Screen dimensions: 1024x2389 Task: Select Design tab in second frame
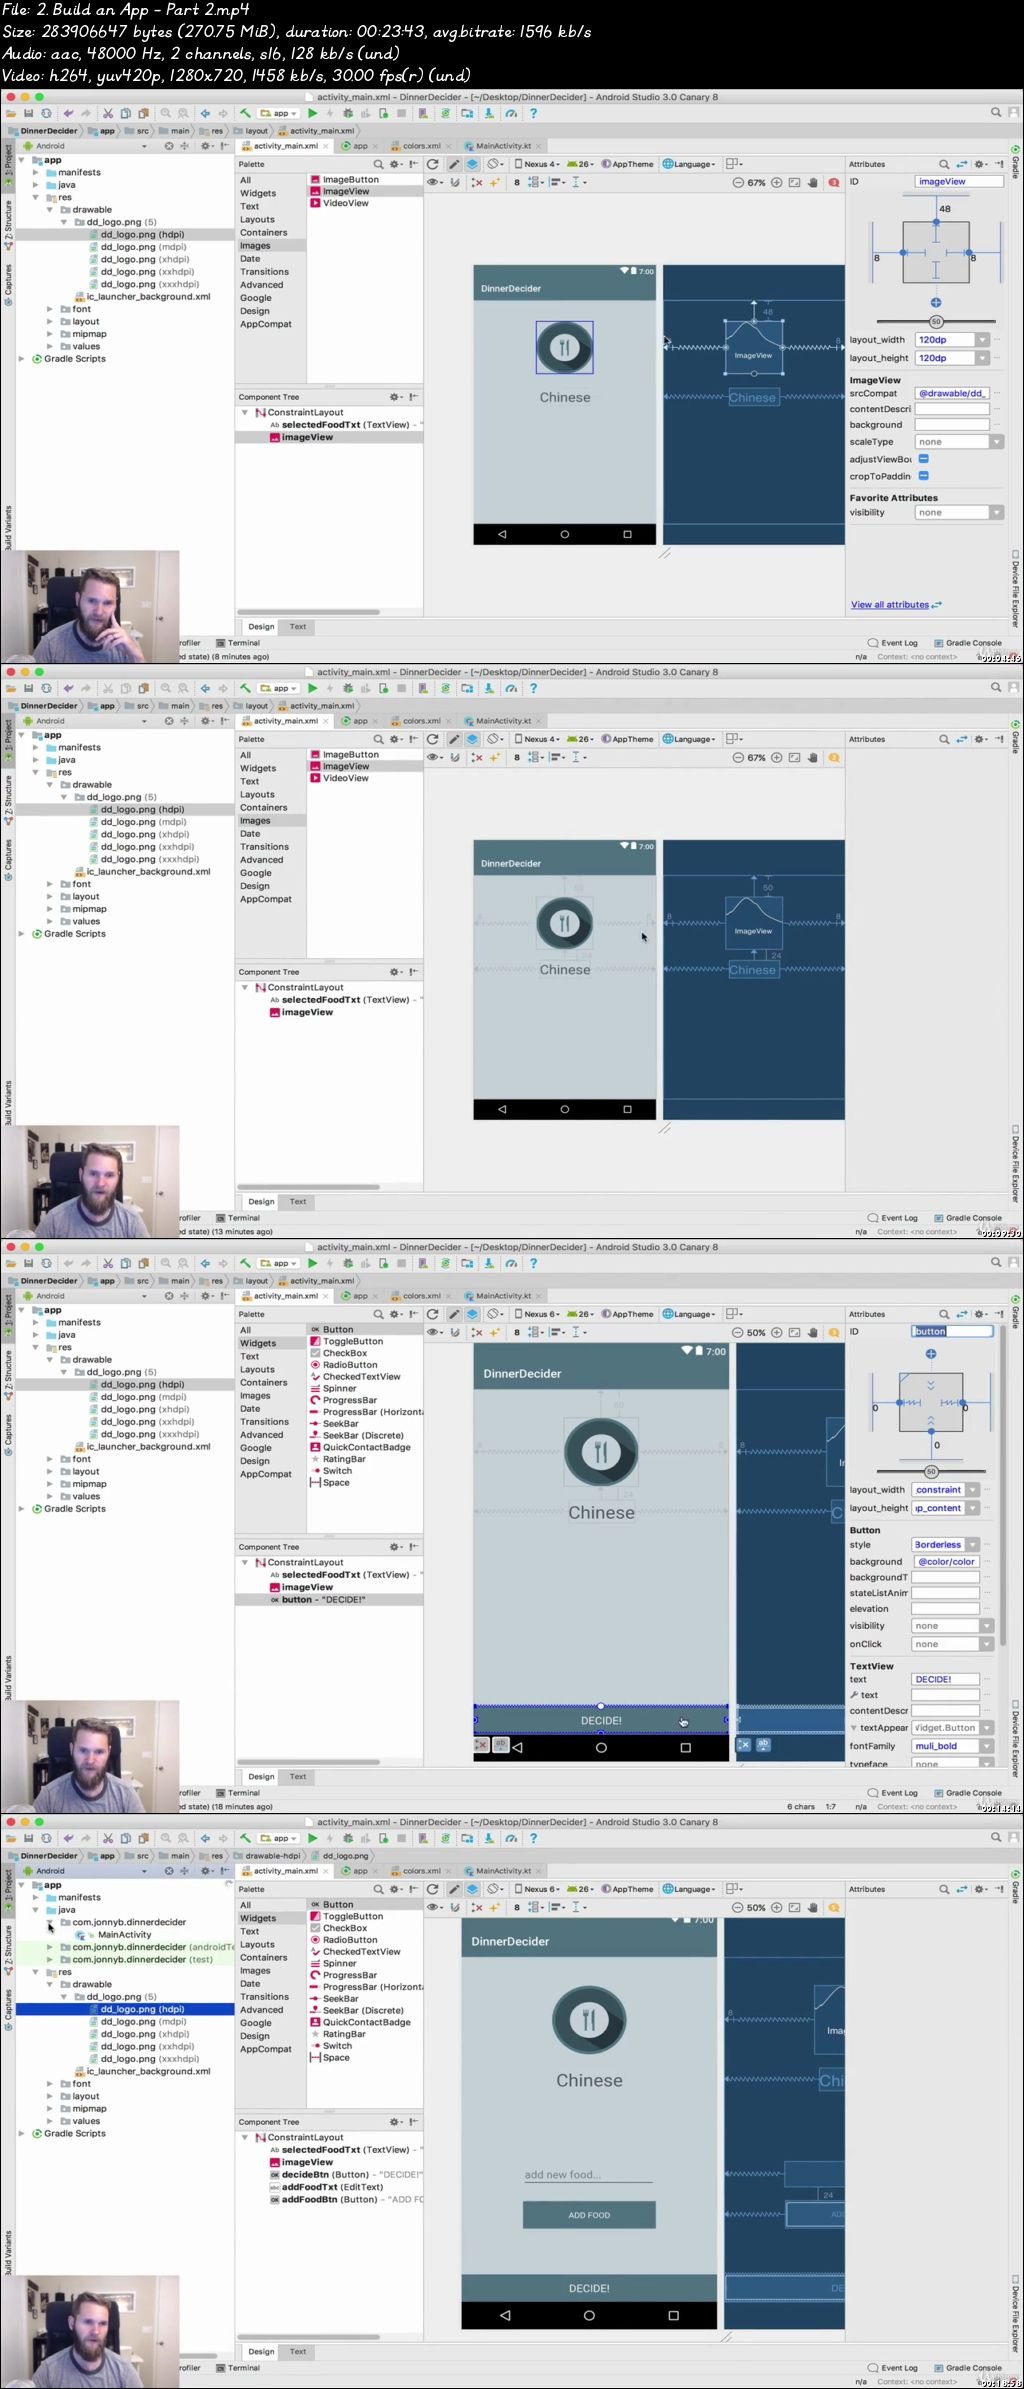point(262,1202)
